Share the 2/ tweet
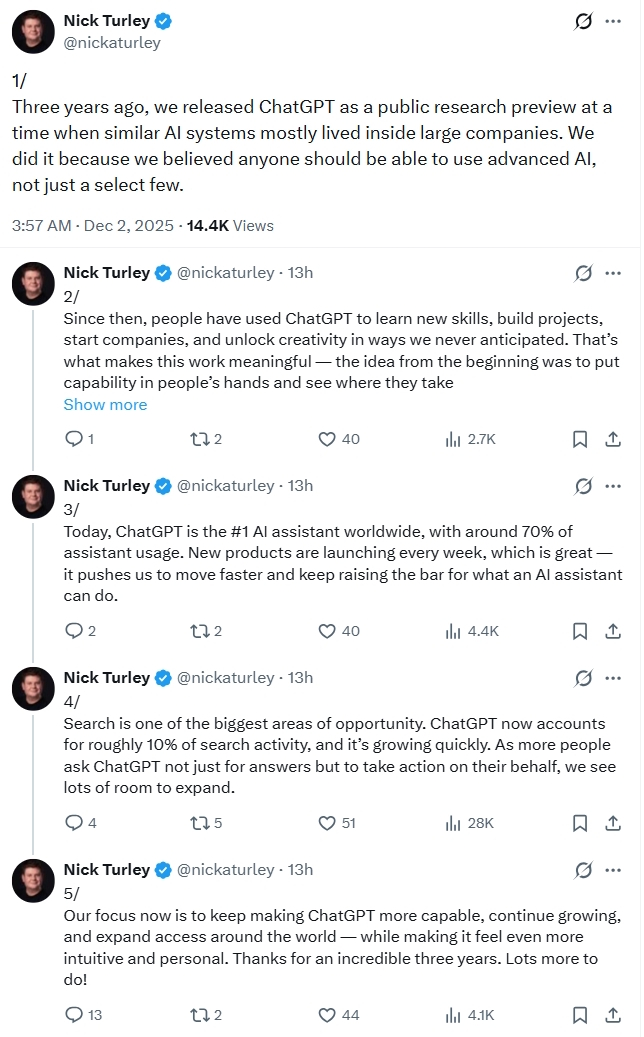Image resolution: width=644 pixels, height=1037 pixels. pos(613,439)
